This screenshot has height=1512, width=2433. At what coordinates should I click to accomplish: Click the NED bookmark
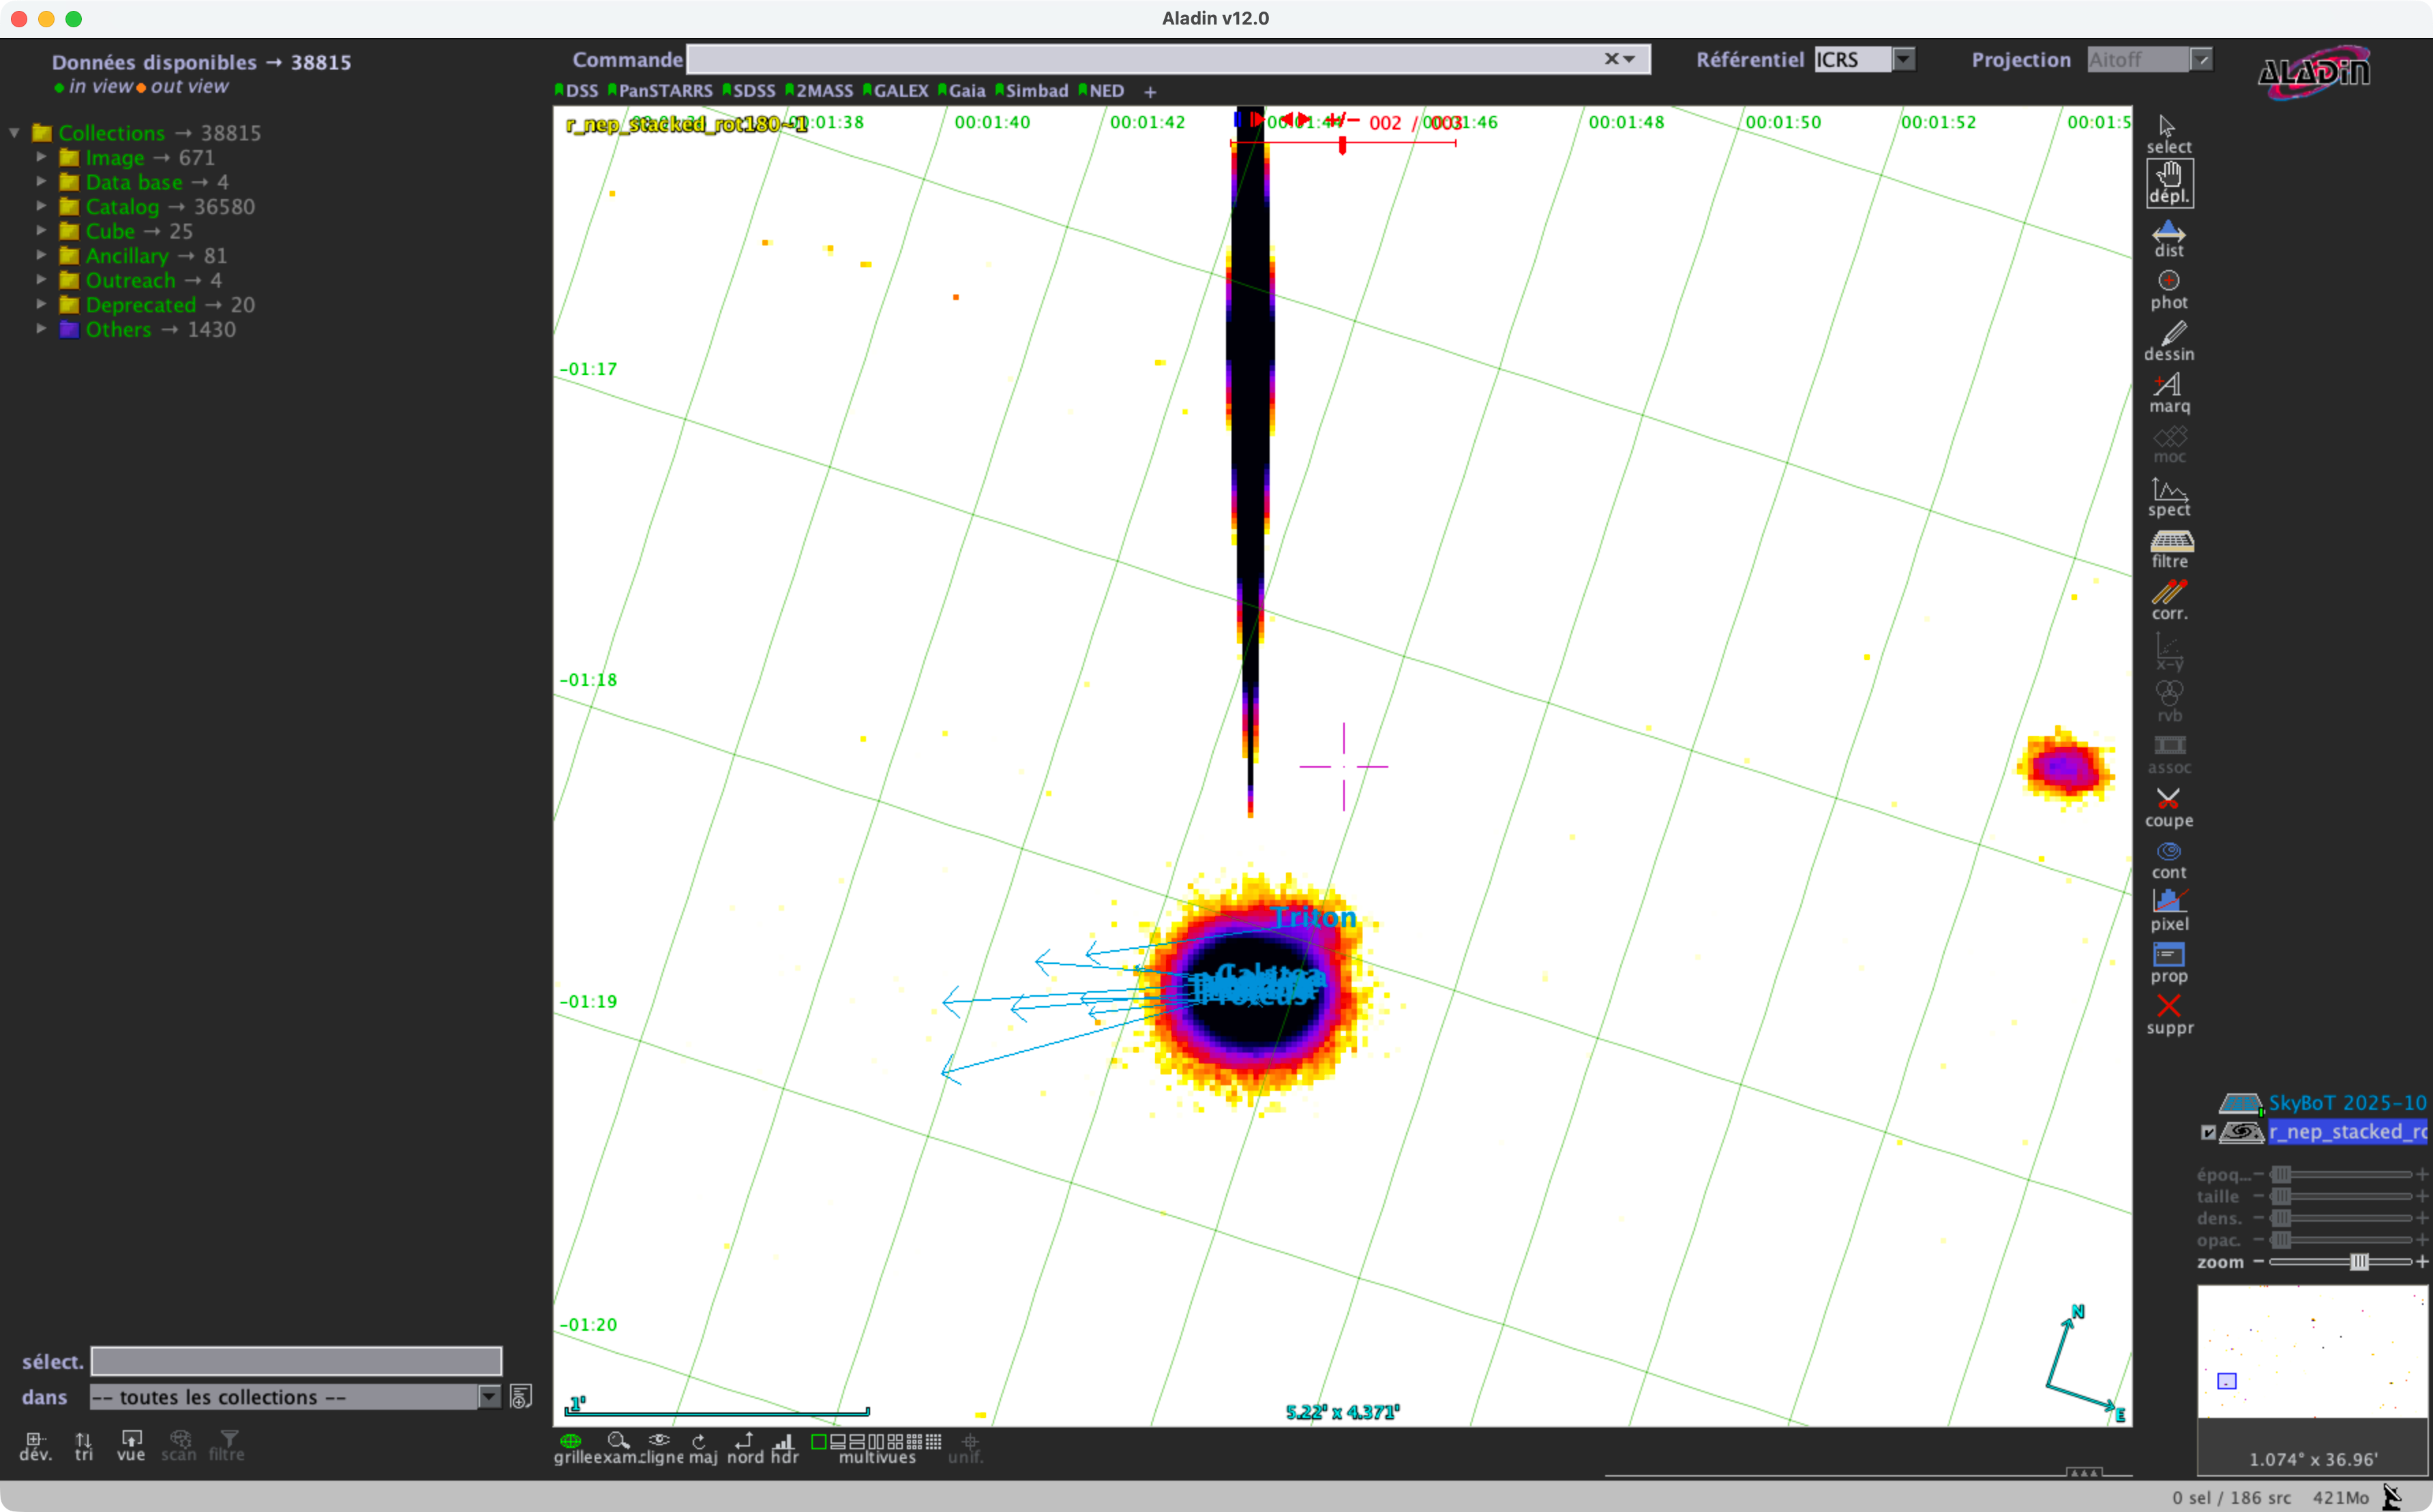1101,91
